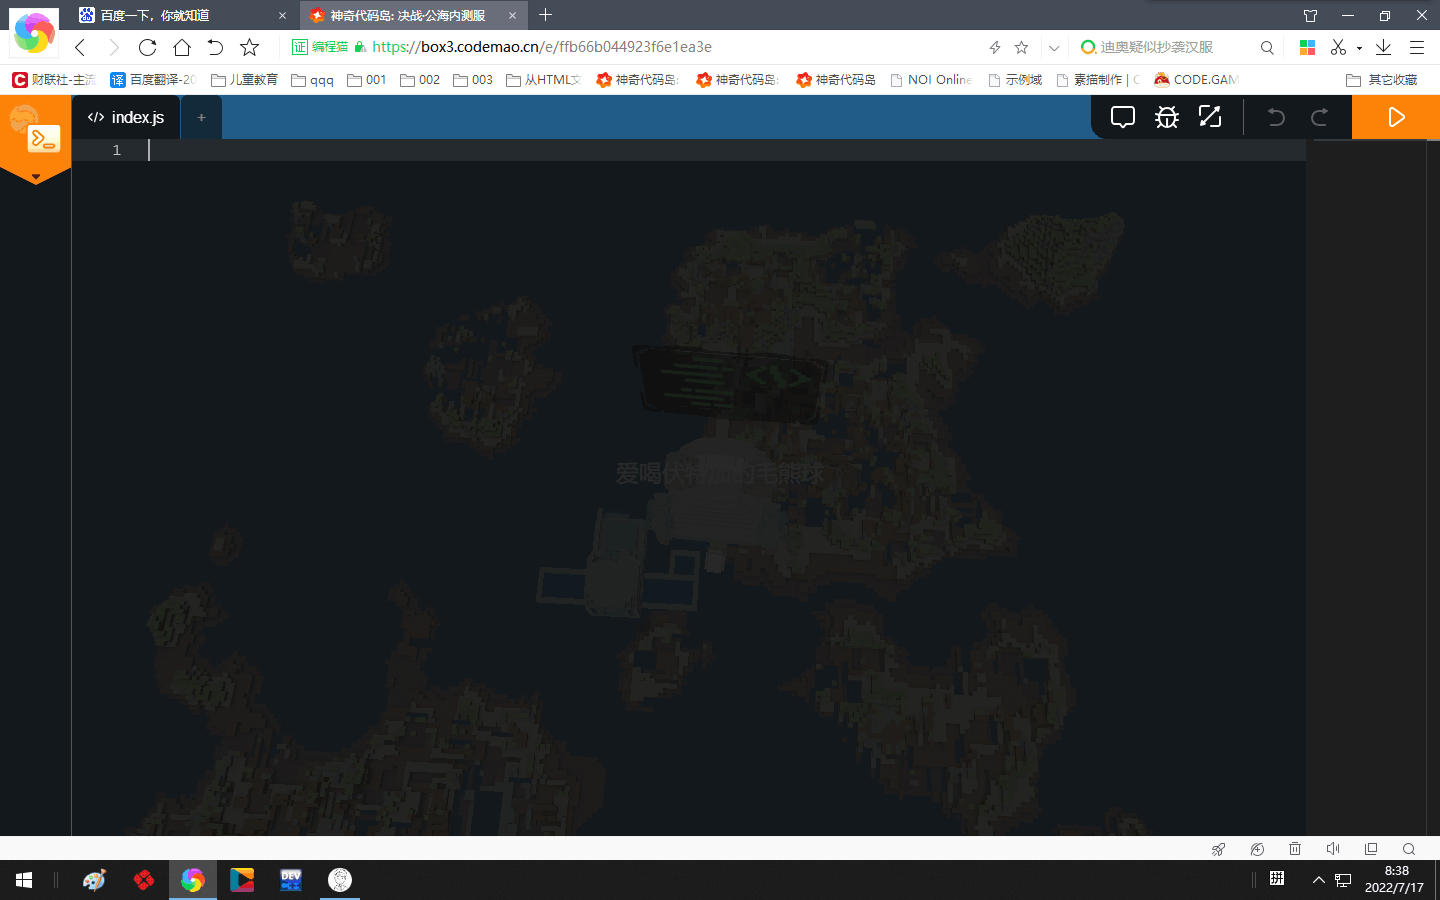The height and width of the screenshot is (900, 1440).
Task: Click the lightning speed-mode icon in address bar
Action: point(995,47)
